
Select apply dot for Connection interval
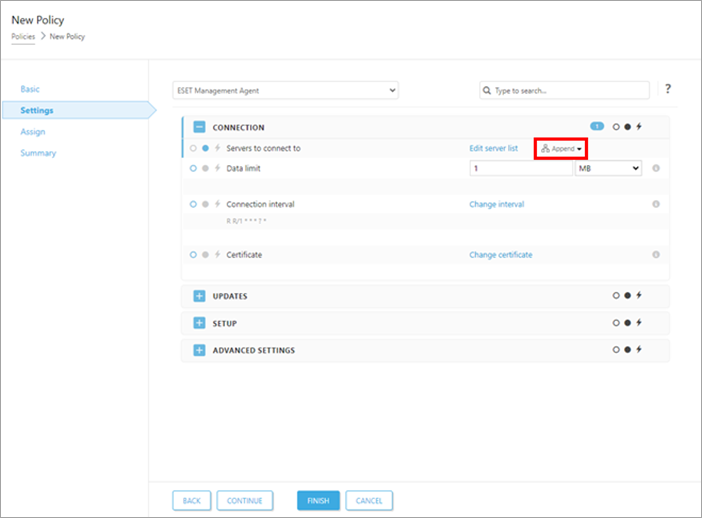point(205,204)
